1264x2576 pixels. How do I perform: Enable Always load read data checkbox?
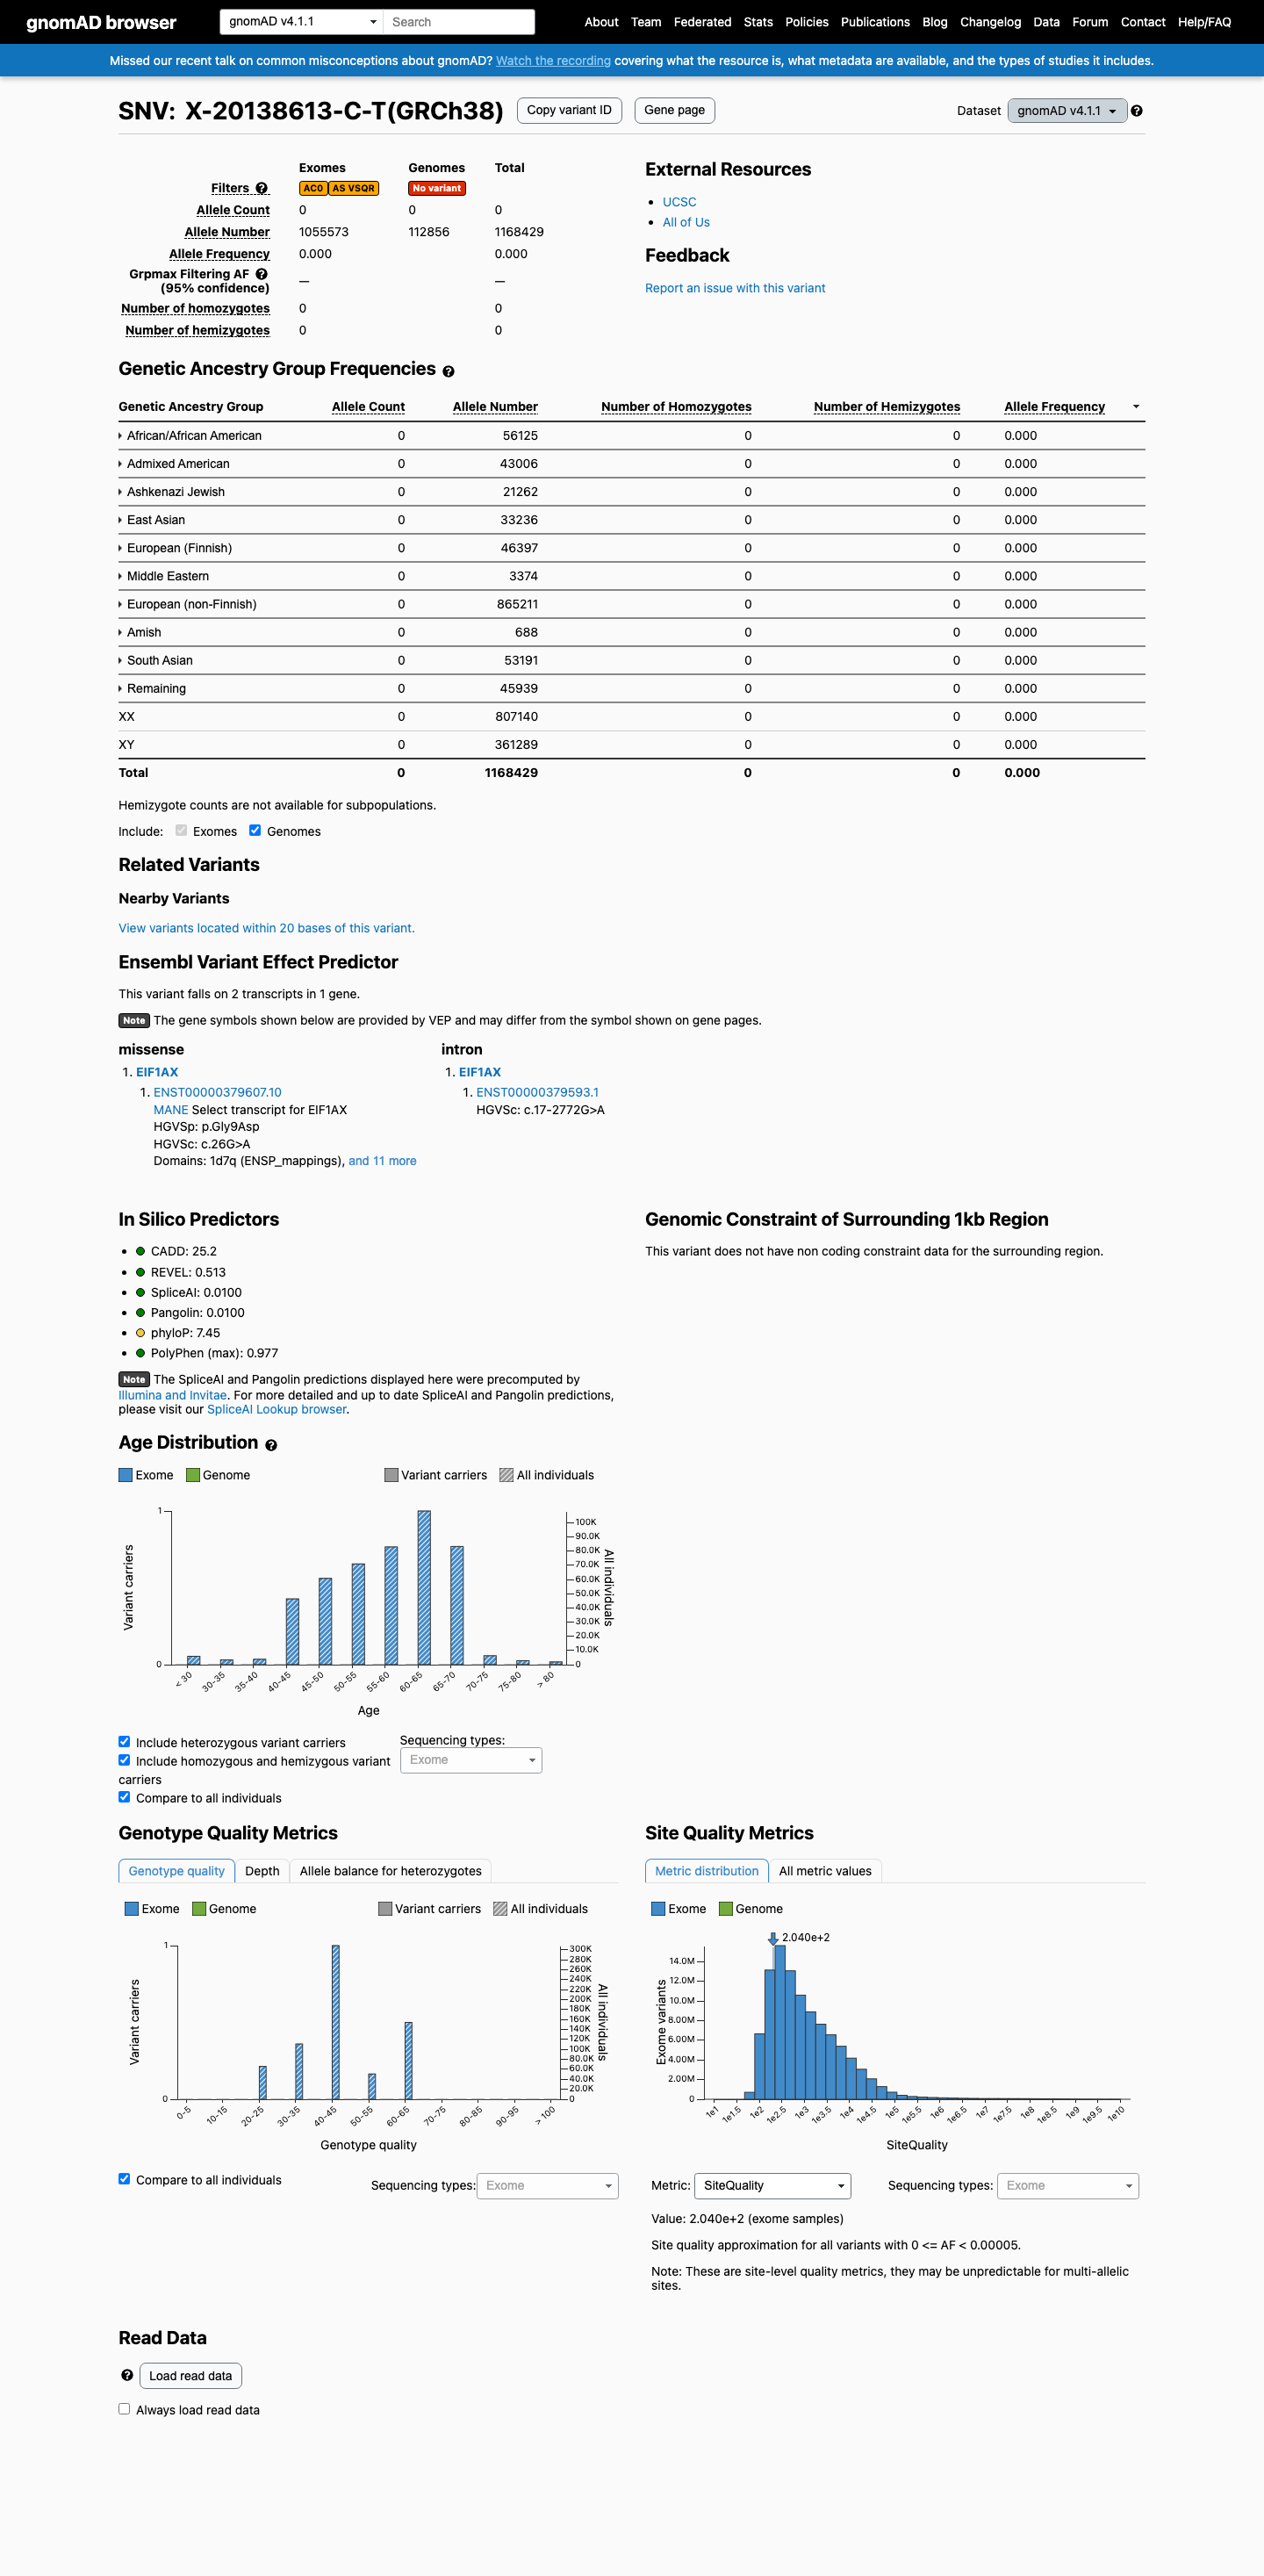coord(124,2409)
